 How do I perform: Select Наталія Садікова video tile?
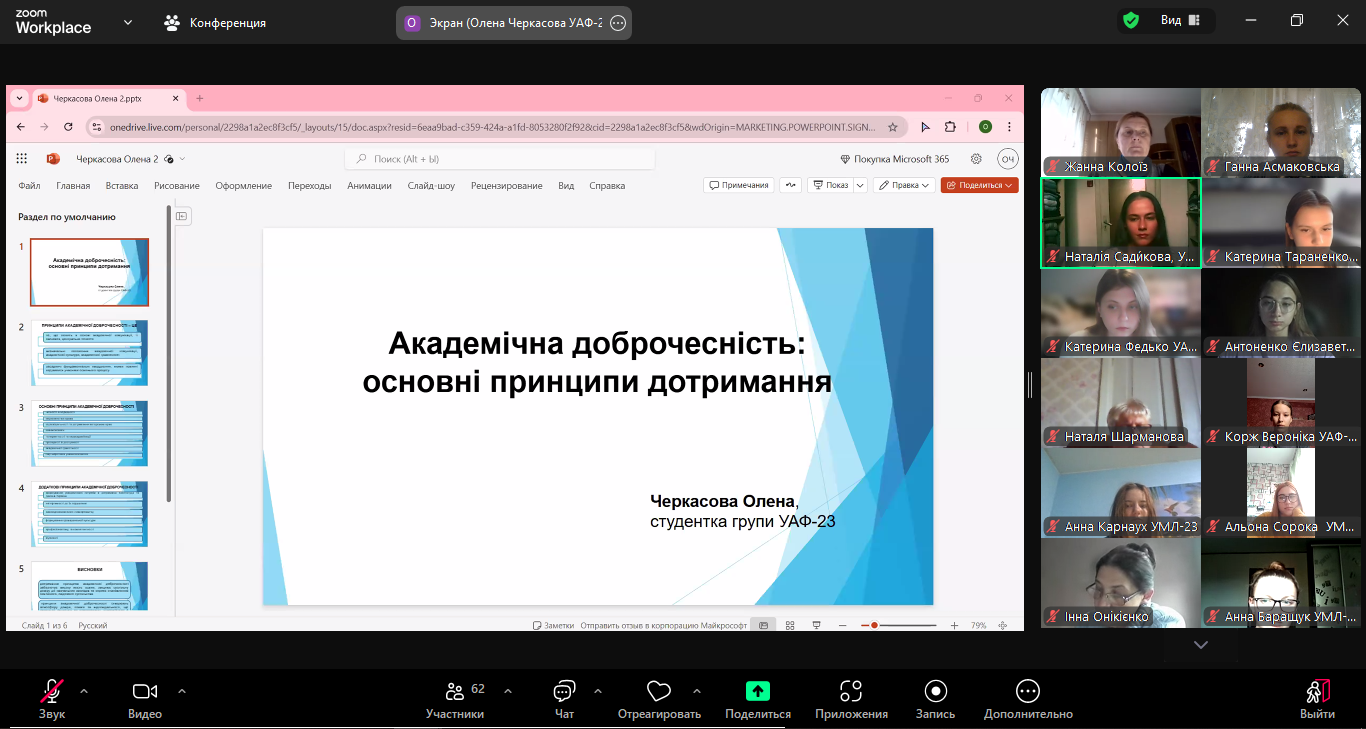[1121, 223]
